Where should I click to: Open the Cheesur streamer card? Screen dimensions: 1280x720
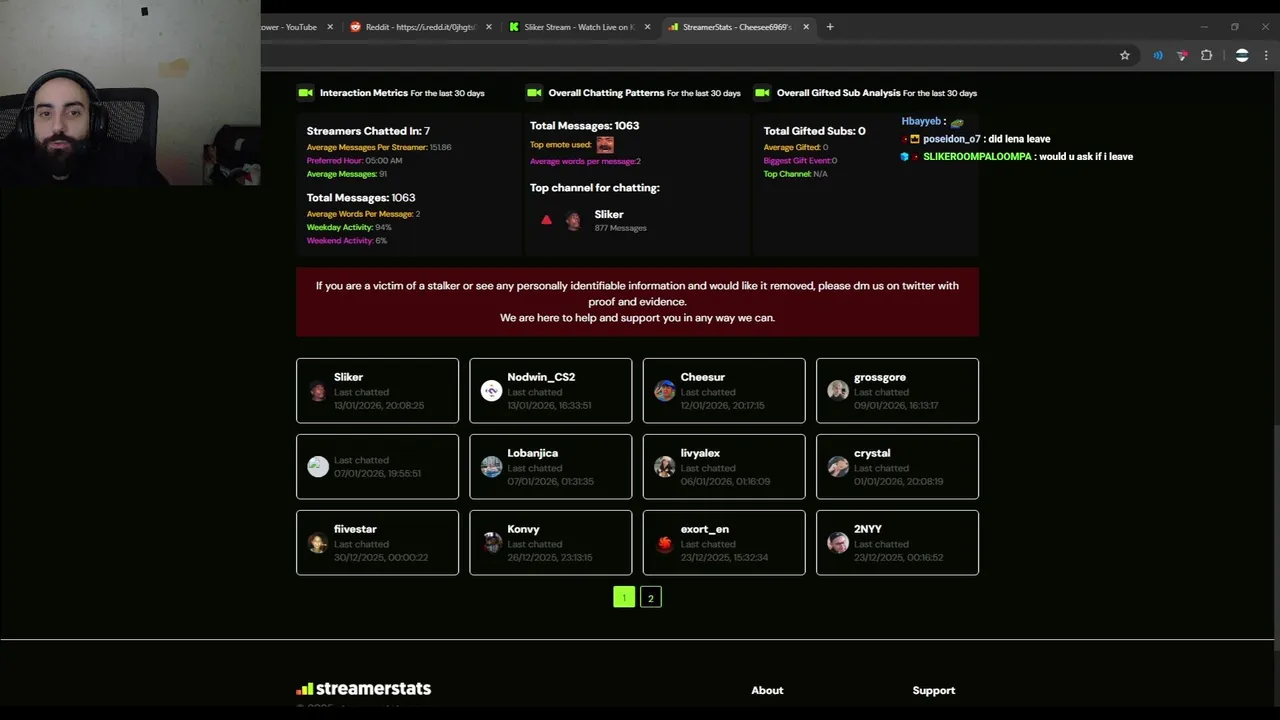point(724,390)
